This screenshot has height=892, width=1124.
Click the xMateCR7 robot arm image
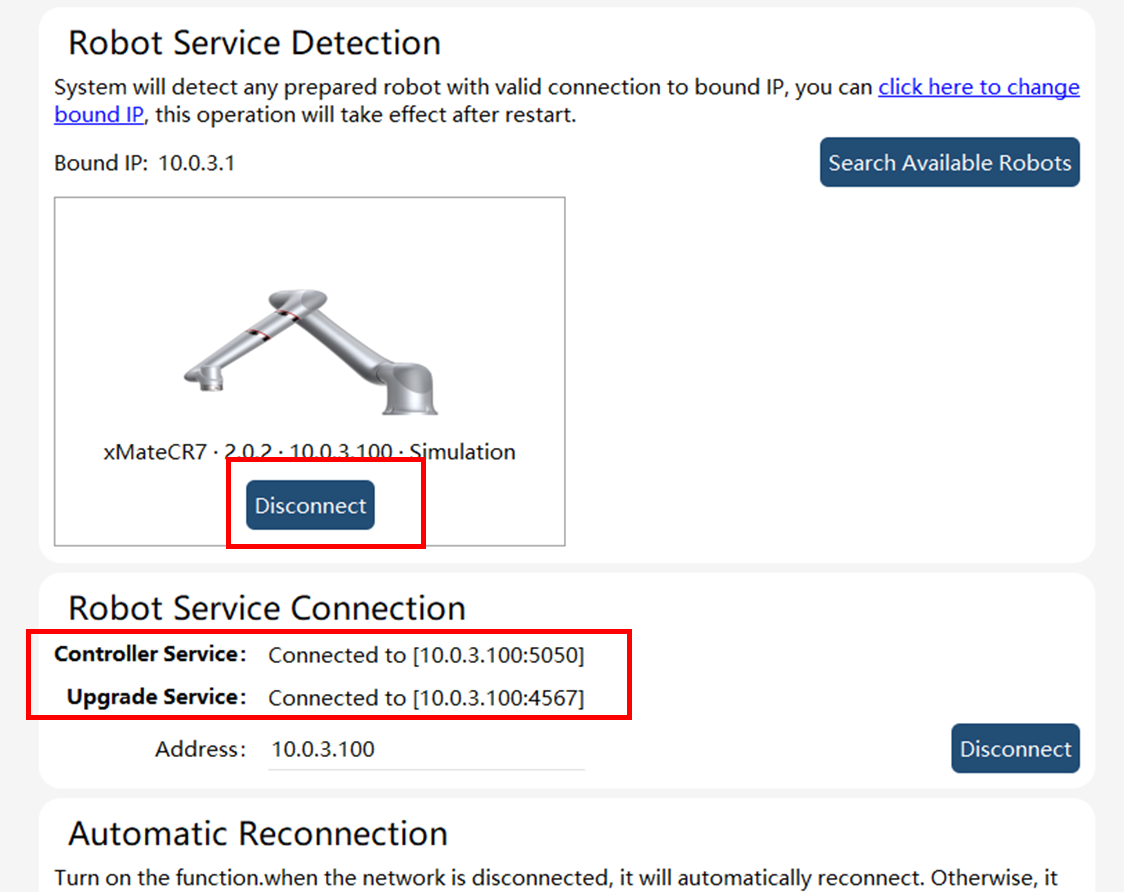pos(310,351)
